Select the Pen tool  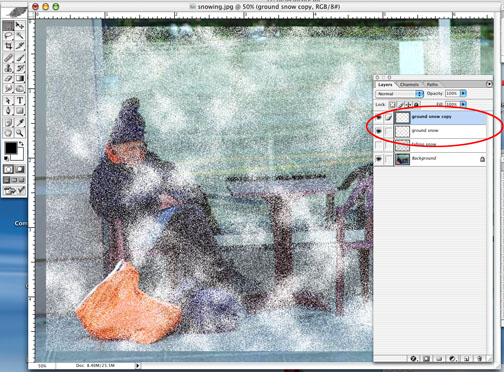pos(8,111)
